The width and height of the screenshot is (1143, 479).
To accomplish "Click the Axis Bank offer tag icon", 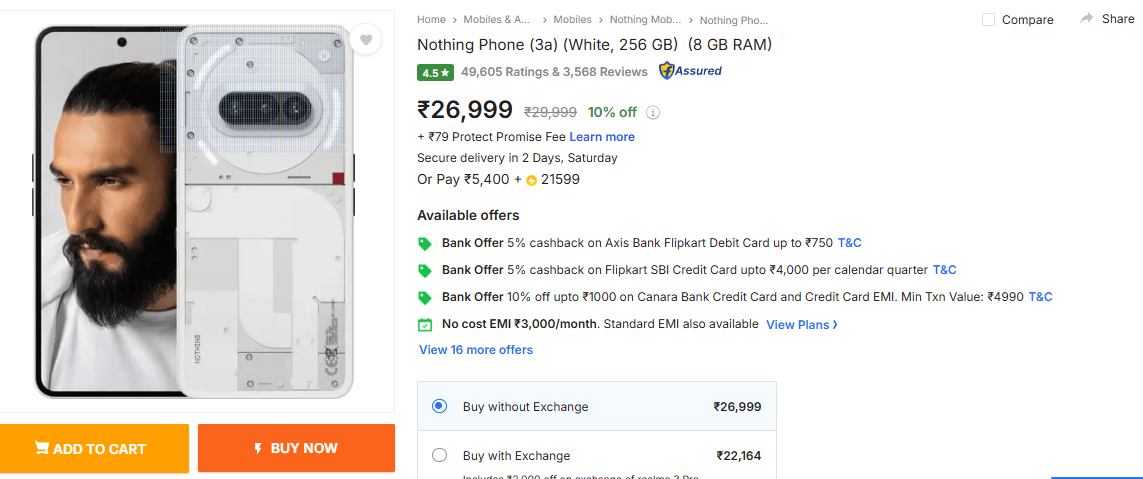I will click(425, 243).
